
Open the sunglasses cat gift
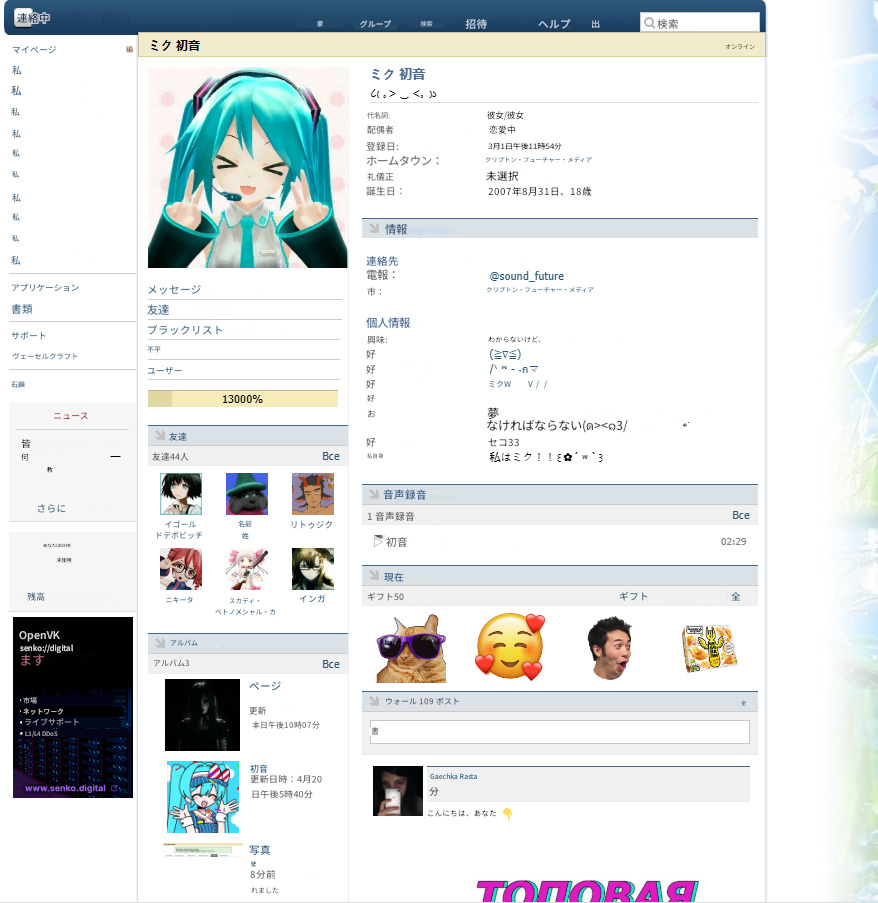click(411, 648)
